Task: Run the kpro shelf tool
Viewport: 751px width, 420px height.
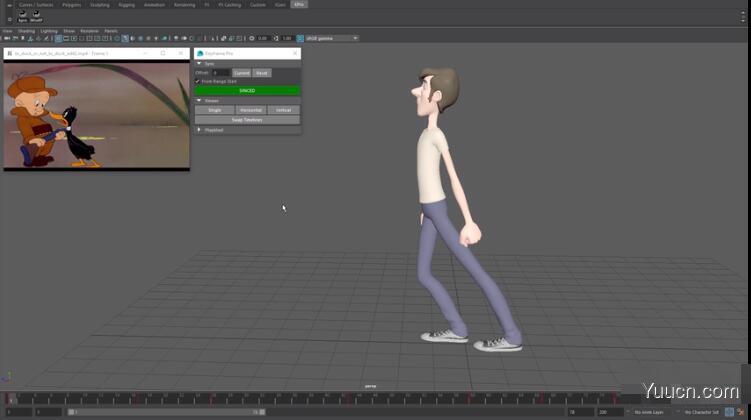Action: pyautogui.click(x=23, y=16)
